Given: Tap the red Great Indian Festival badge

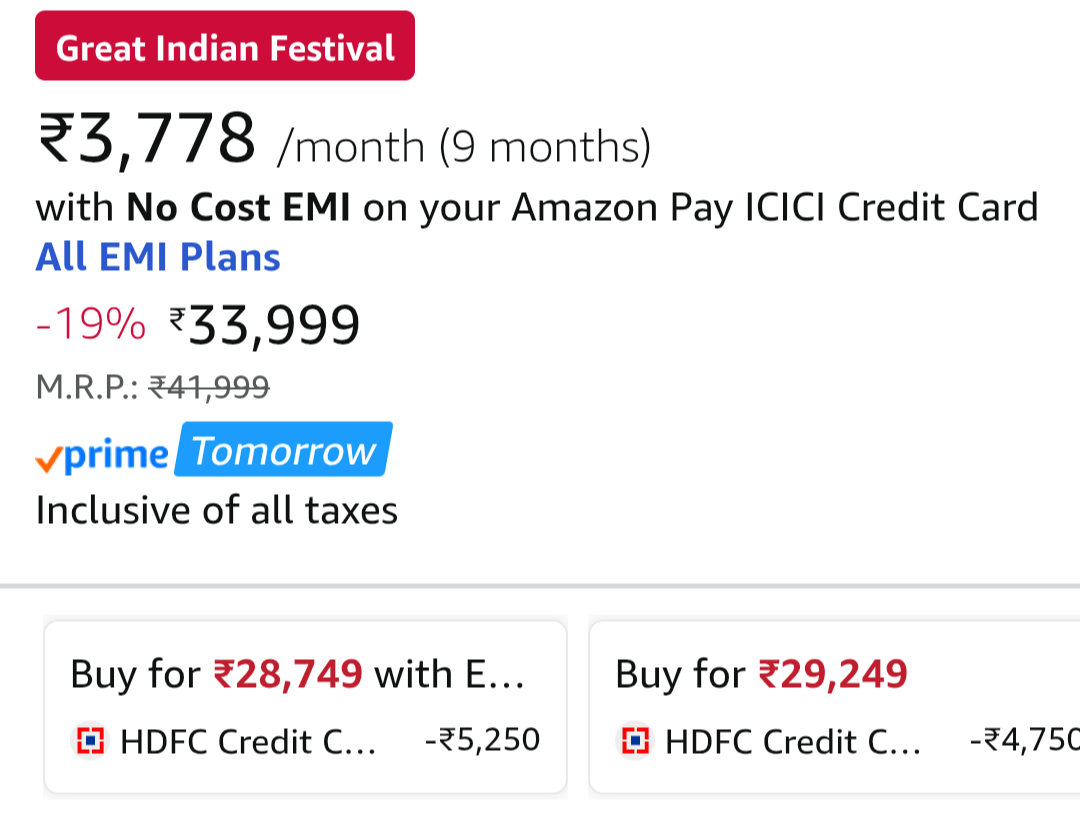Looking at the screenshot, I should (x=225, y=47).
